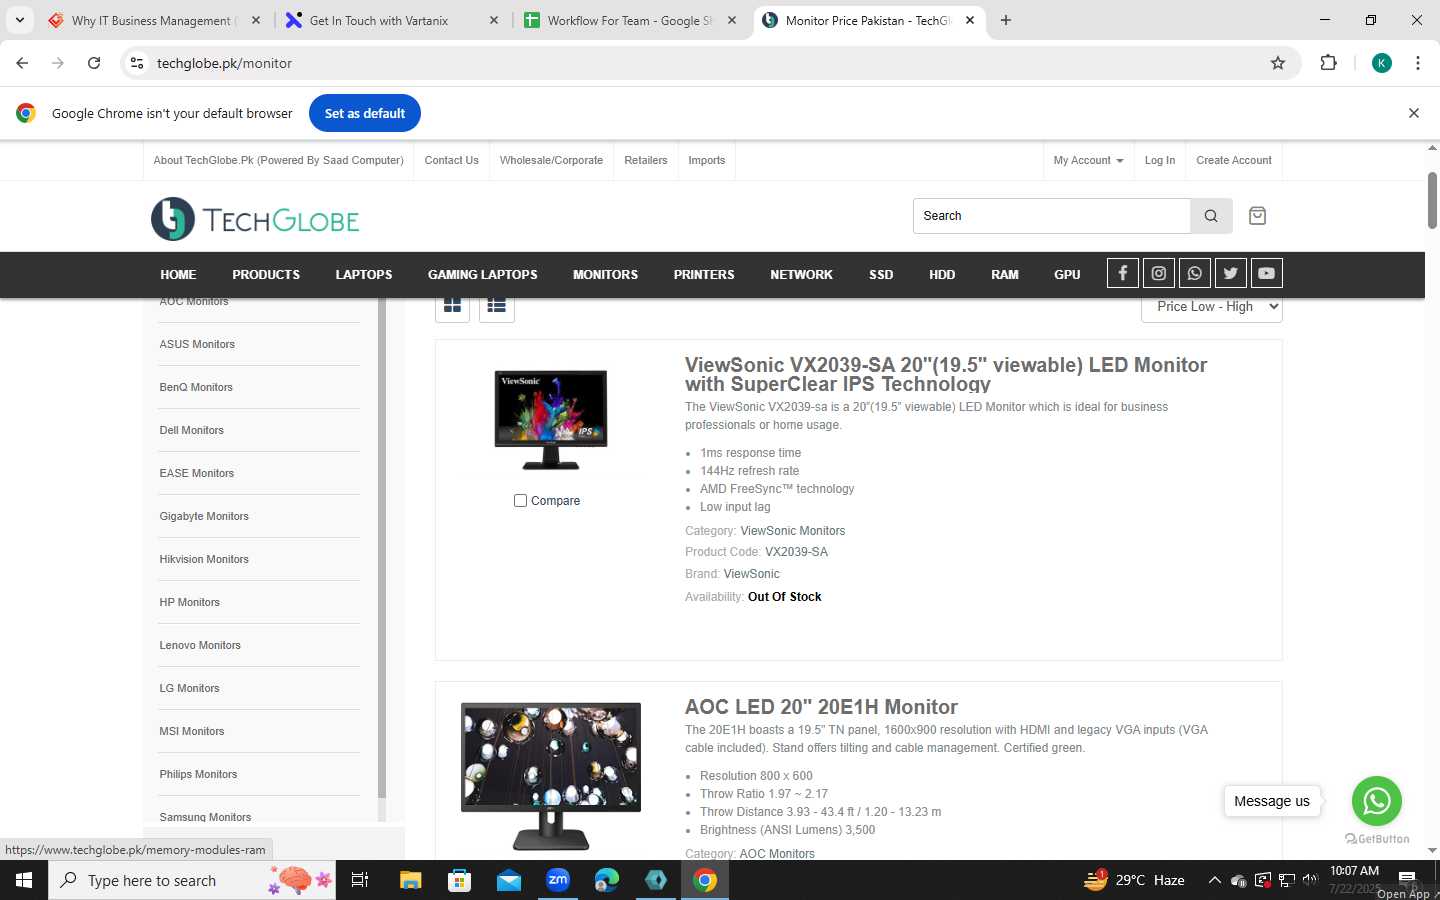Click the AOC monitor product image
The height and width of the screenshot is (900, 1440).
click(551, 776)
